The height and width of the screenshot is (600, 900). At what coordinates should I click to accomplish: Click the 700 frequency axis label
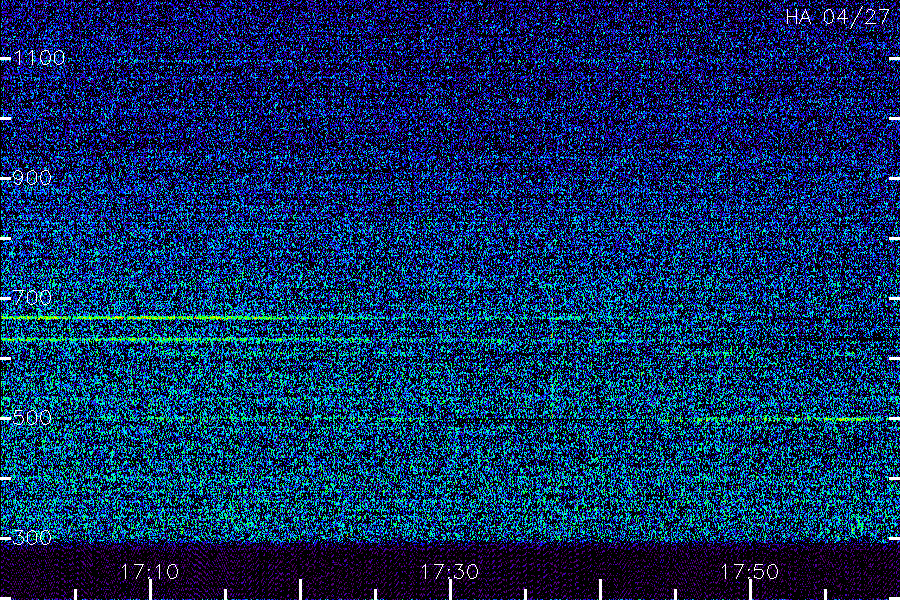click(x=32, y=298)
